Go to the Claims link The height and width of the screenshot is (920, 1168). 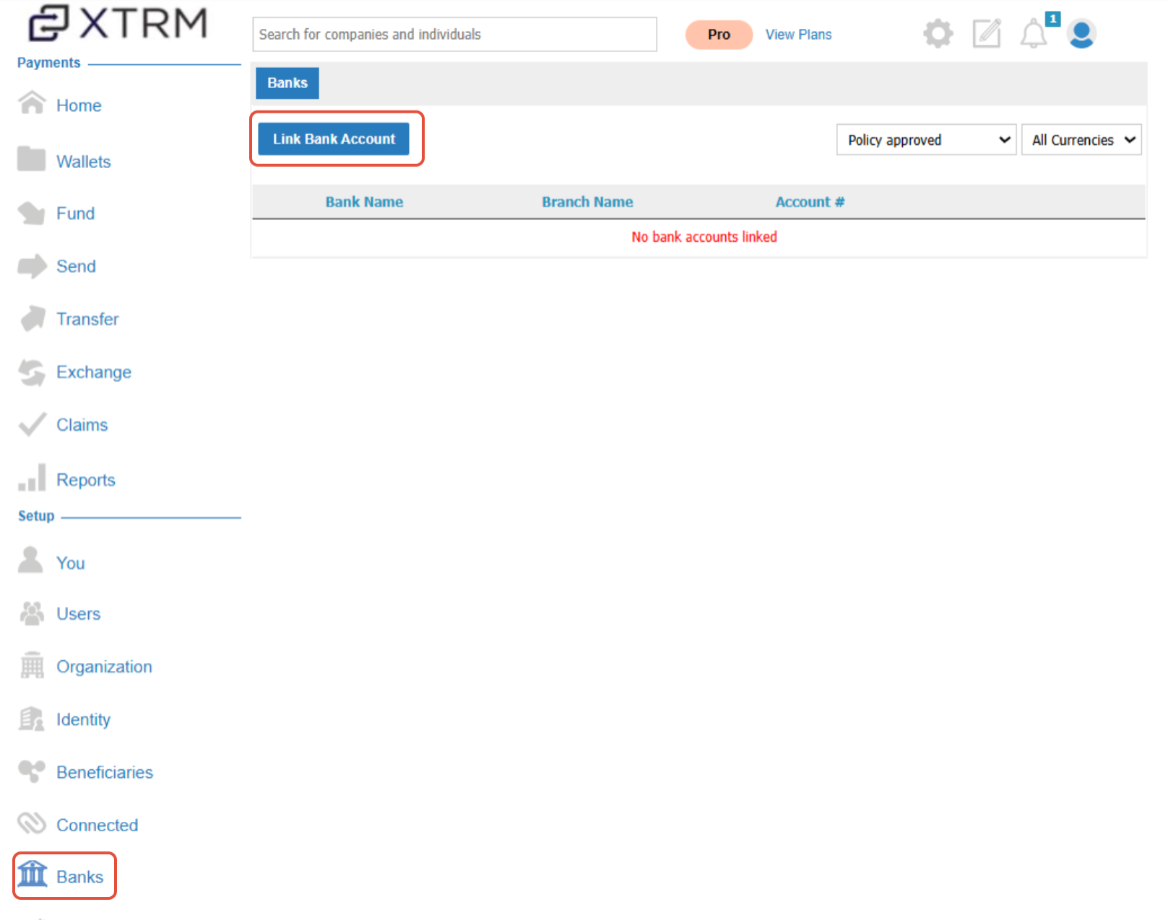[82, 425]
